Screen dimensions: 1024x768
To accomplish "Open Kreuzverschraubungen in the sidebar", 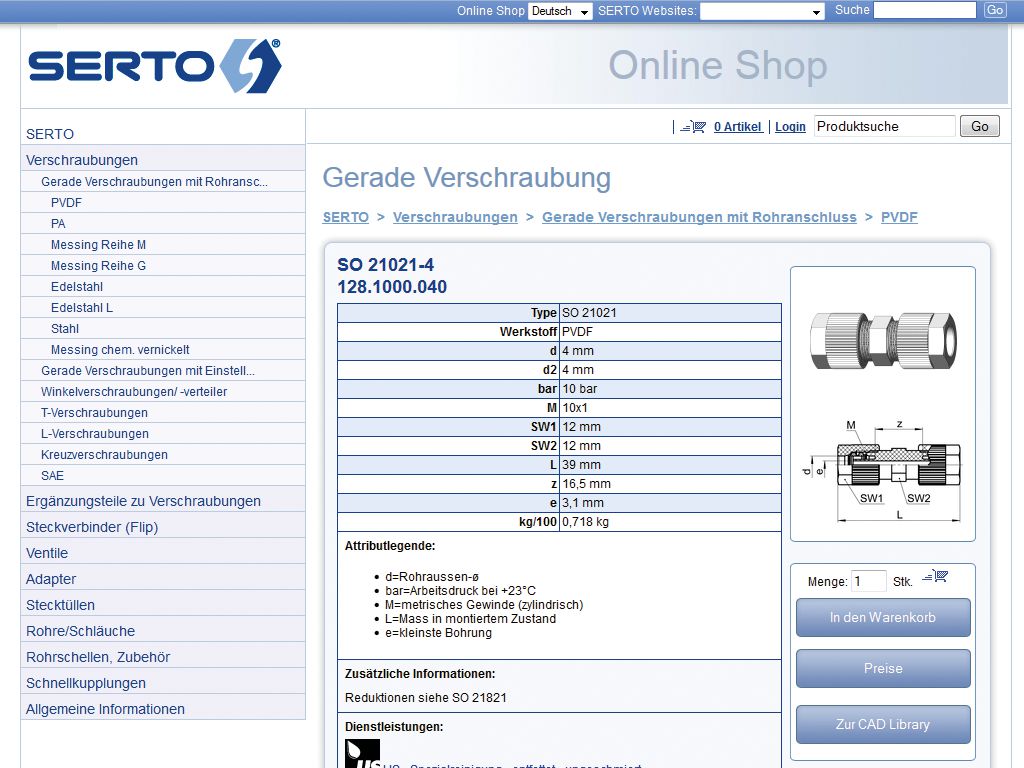I will click(104, 455).
